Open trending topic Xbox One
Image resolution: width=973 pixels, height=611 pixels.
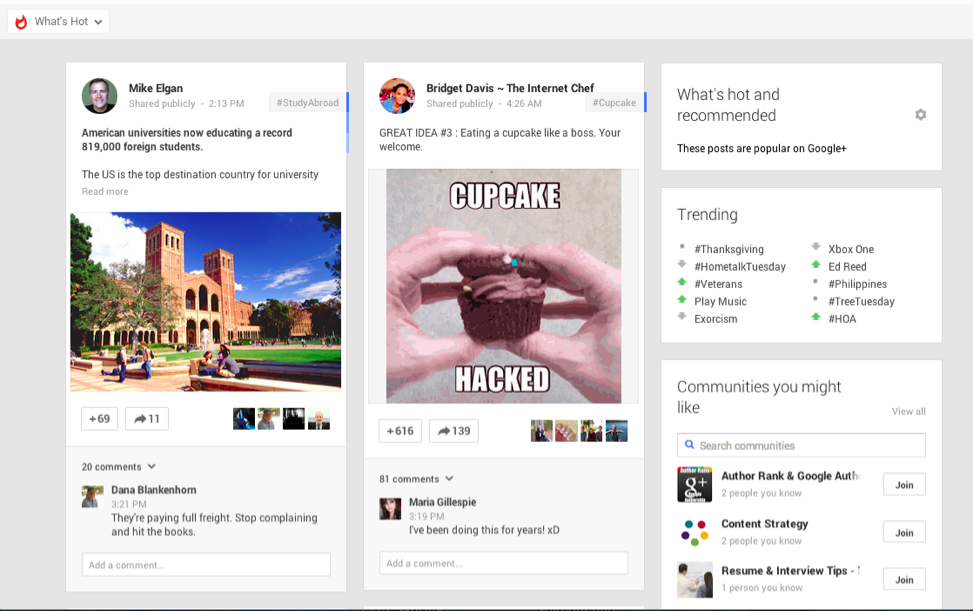point(851,249)
